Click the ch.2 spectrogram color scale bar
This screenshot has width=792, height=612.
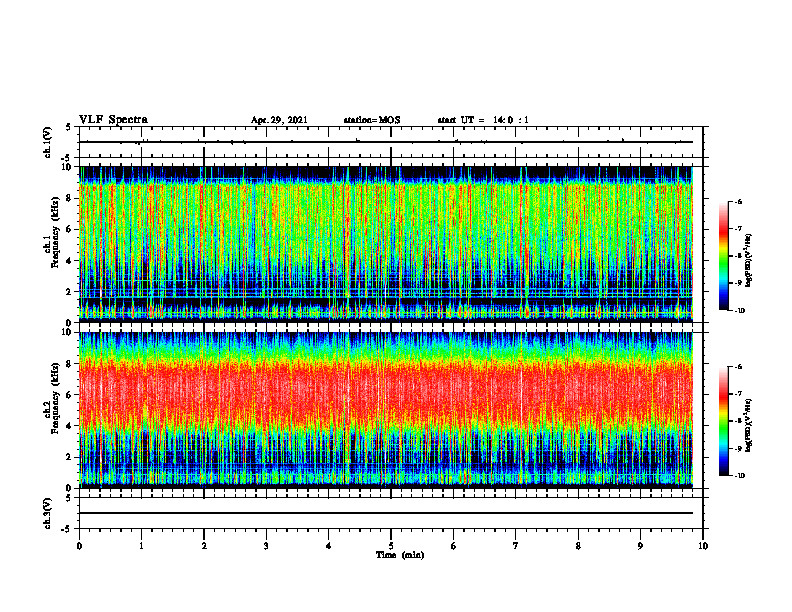723,421
